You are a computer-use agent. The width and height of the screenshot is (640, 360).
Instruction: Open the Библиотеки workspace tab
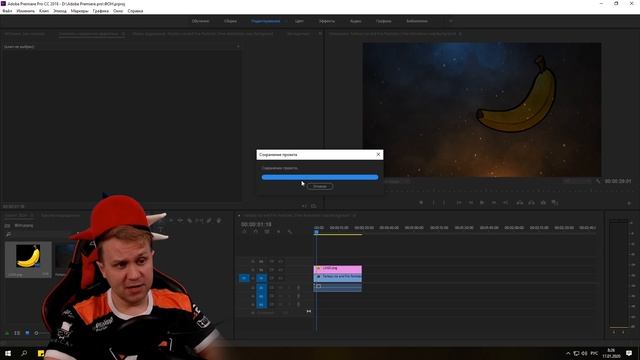417,21
